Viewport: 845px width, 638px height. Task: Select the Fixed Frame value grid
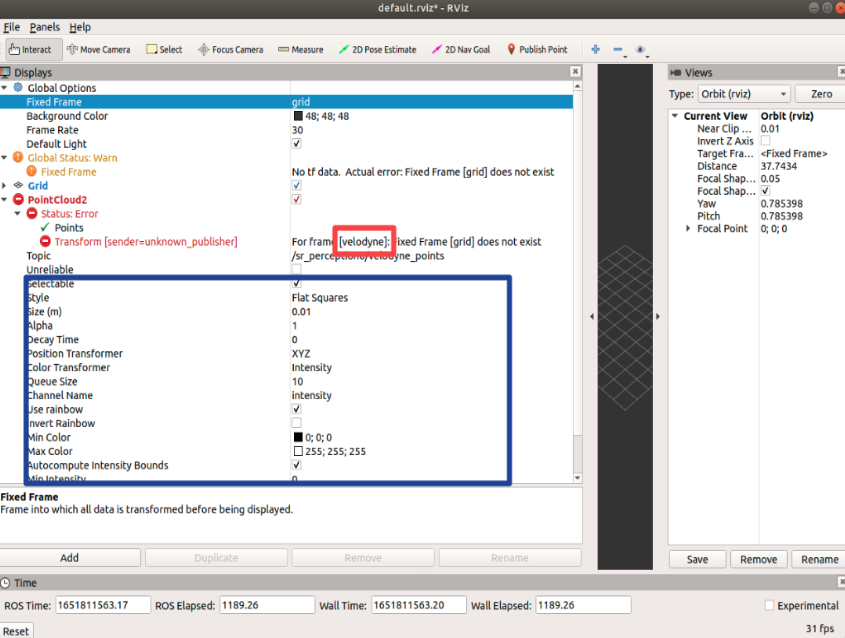pyautogui.click(x=301, y=102)
